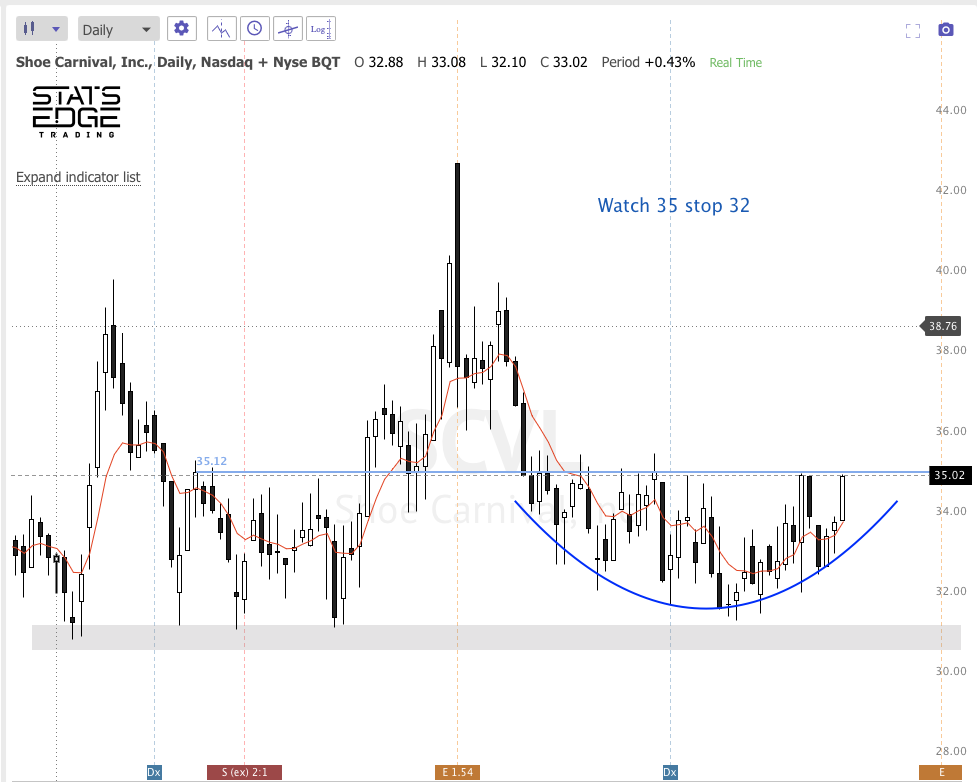Open the Daily timeframe dropdown

(x=117, y=28)
